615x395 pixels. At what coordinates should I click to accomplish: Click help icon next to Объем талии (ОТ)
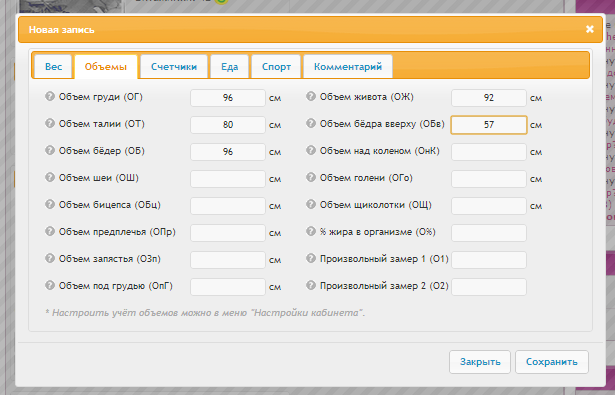[50, 123]
